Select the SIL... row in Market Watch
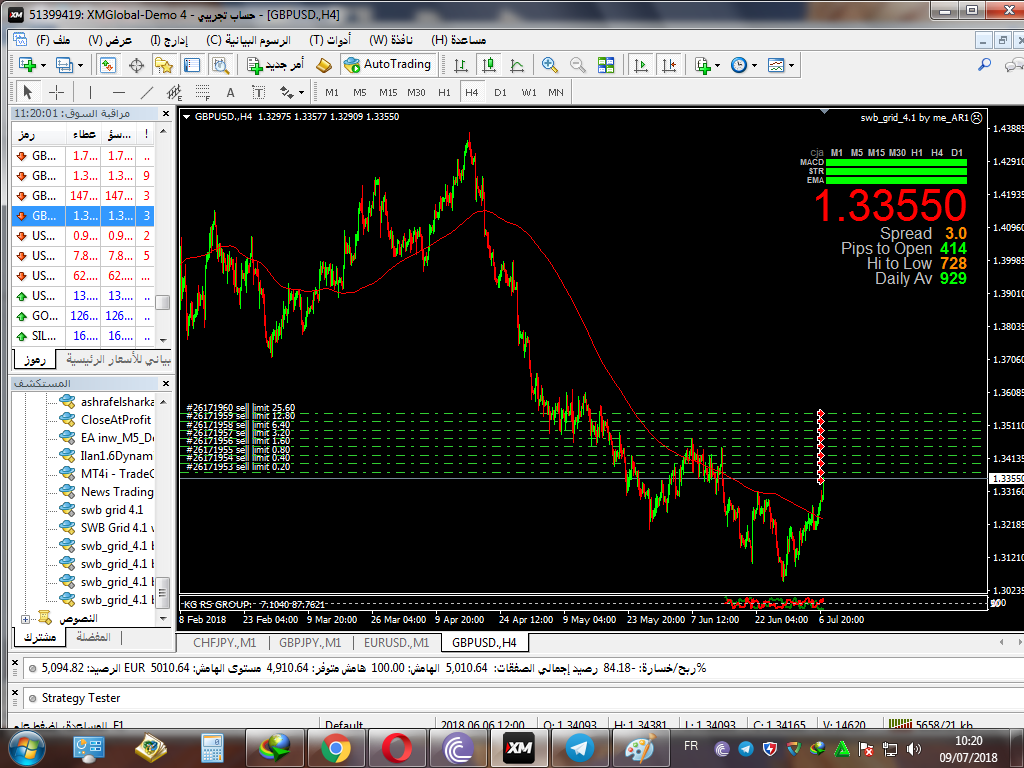This screenshot has width=1024, height=768. click(x=82, y=336)
